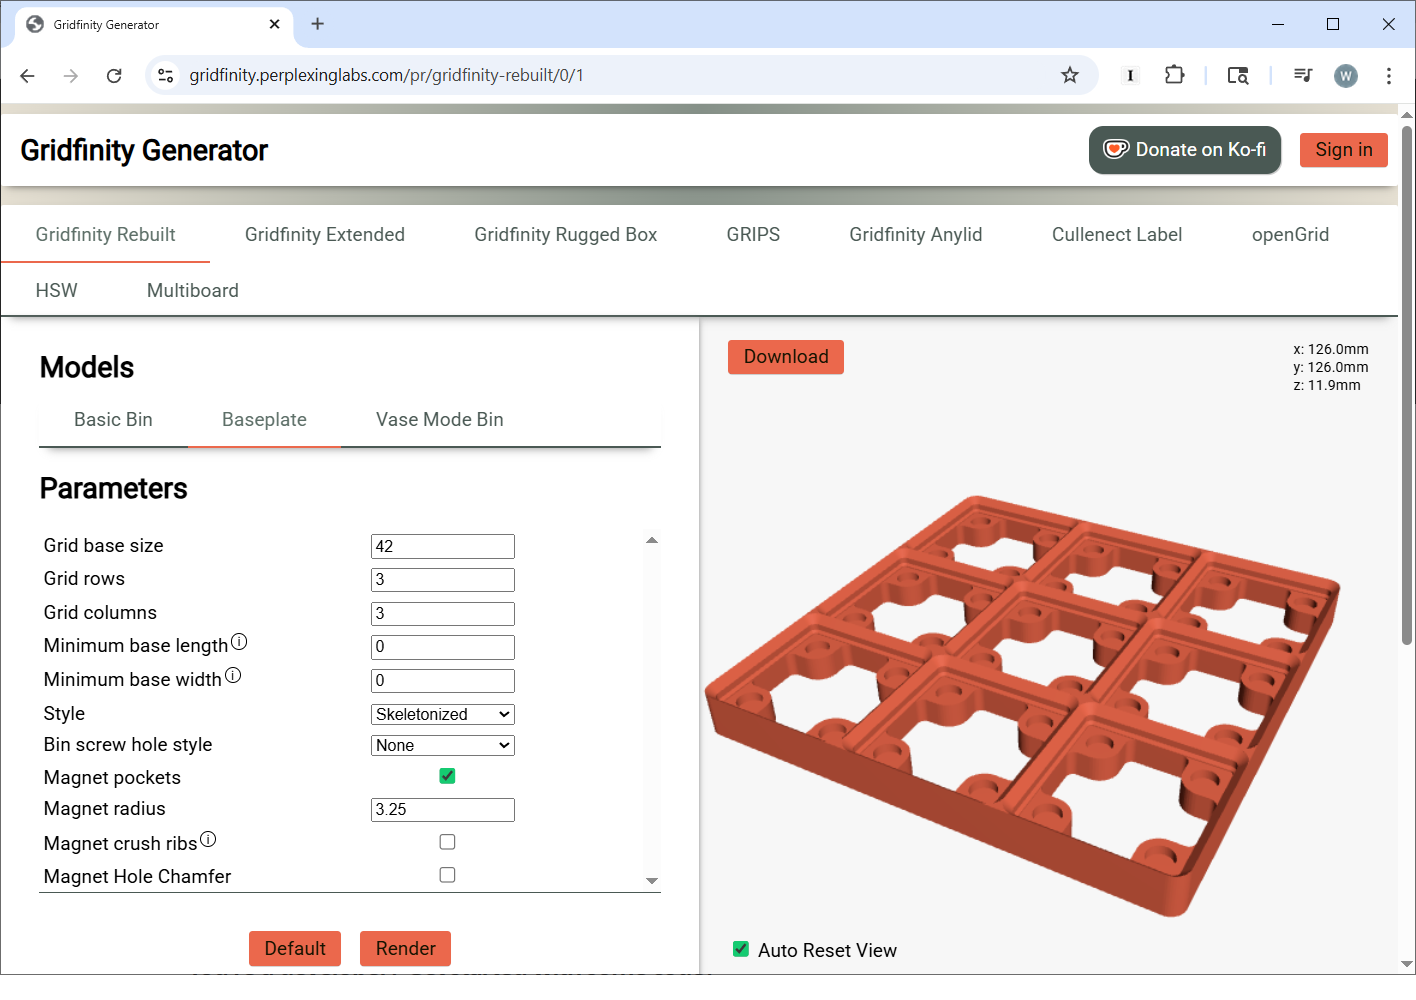The image size is (1416, 1000).
Task: Click the Render button
Action: pyautogui.click(x=405, y=948)
